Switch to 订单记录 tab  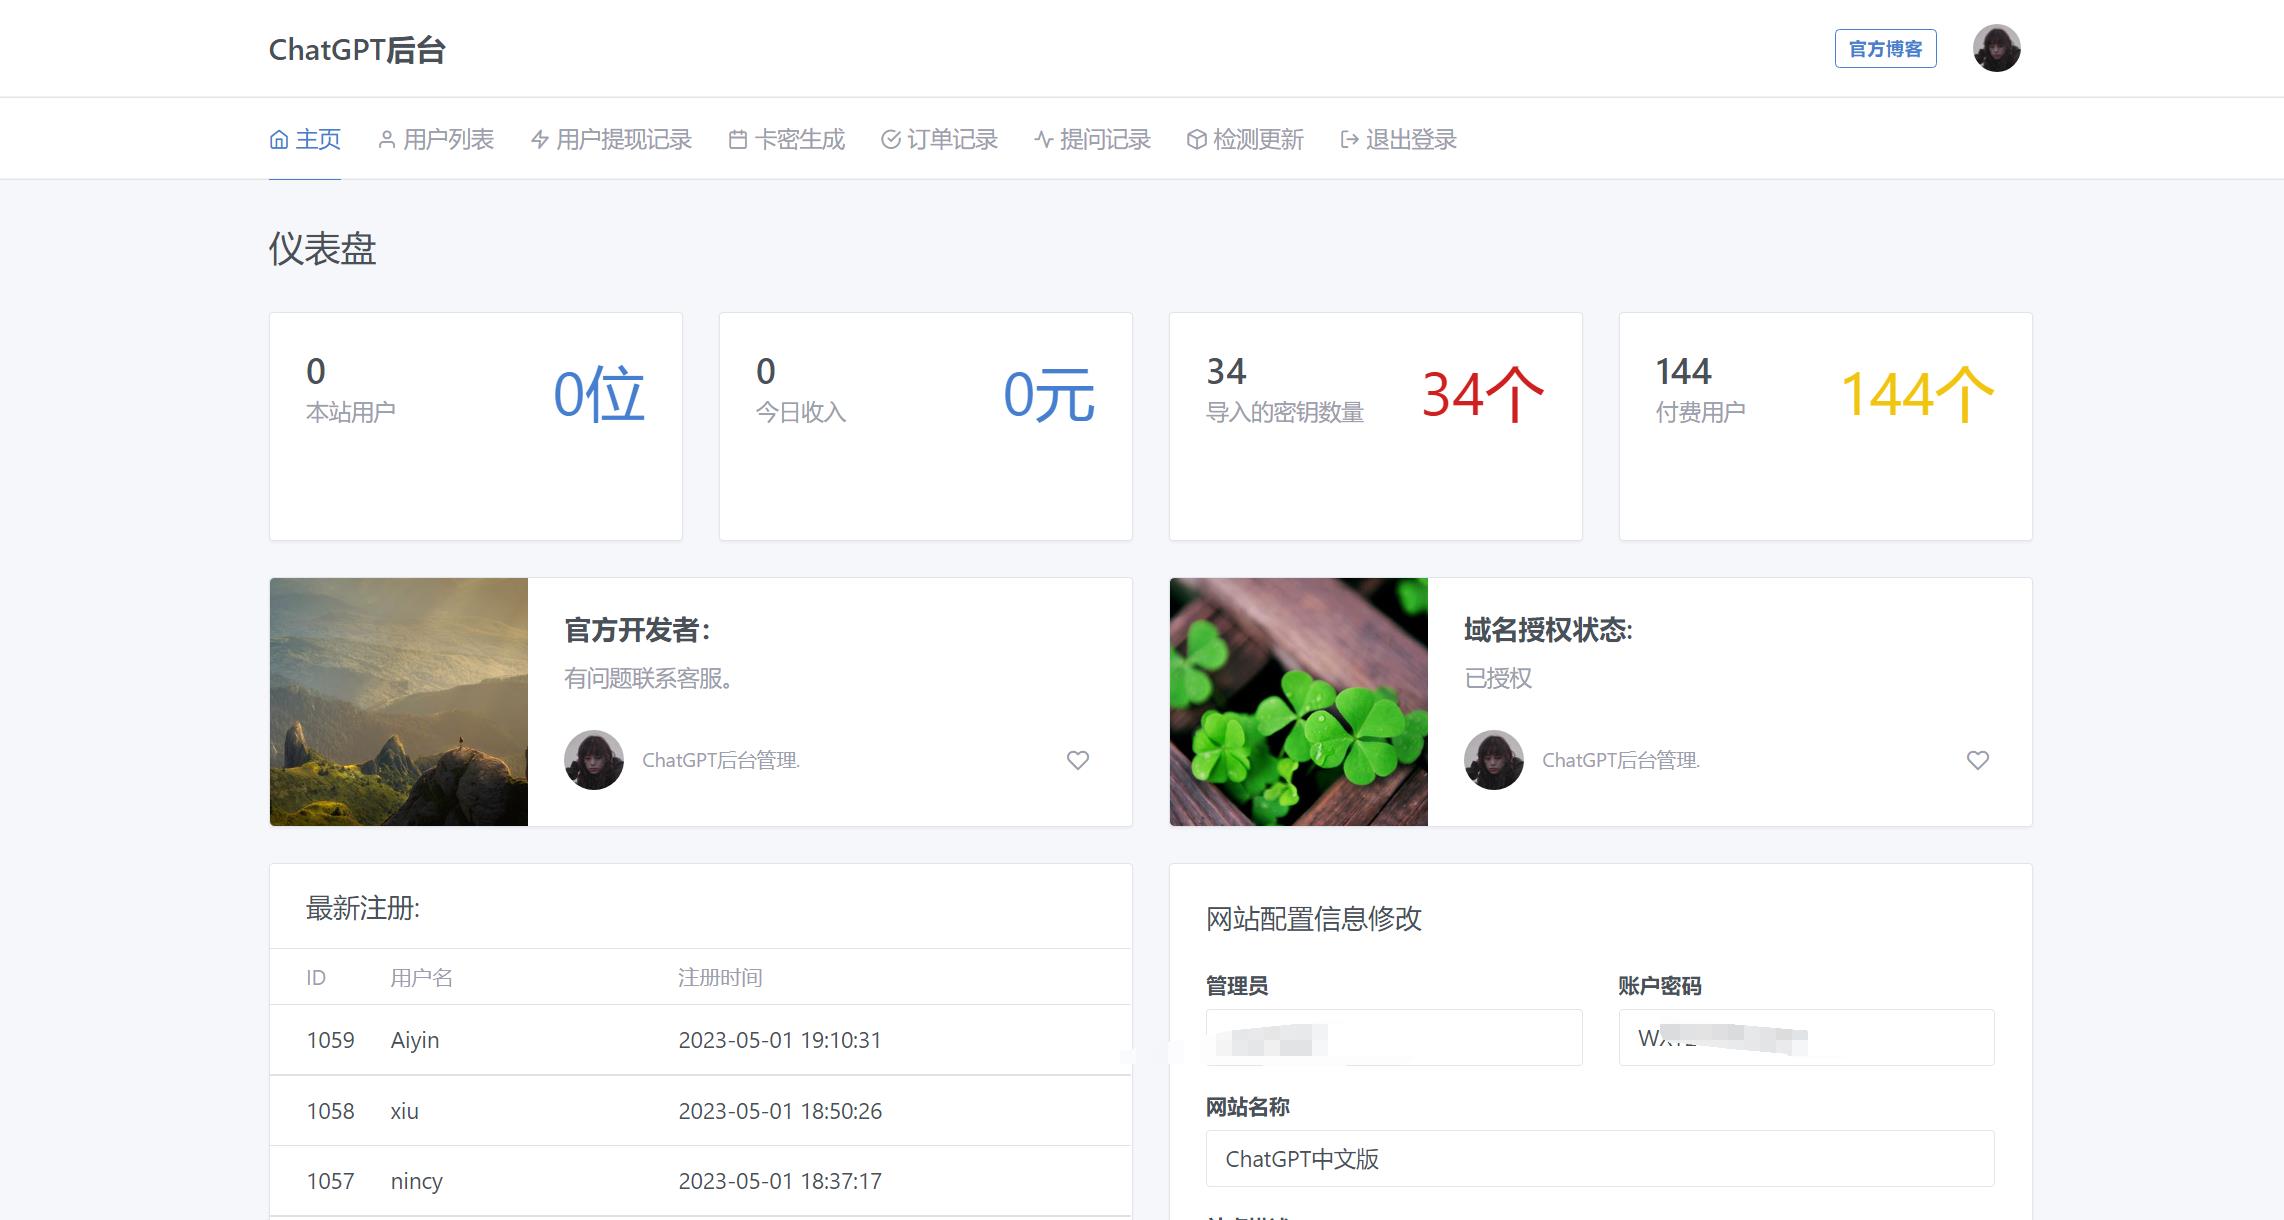939,139
